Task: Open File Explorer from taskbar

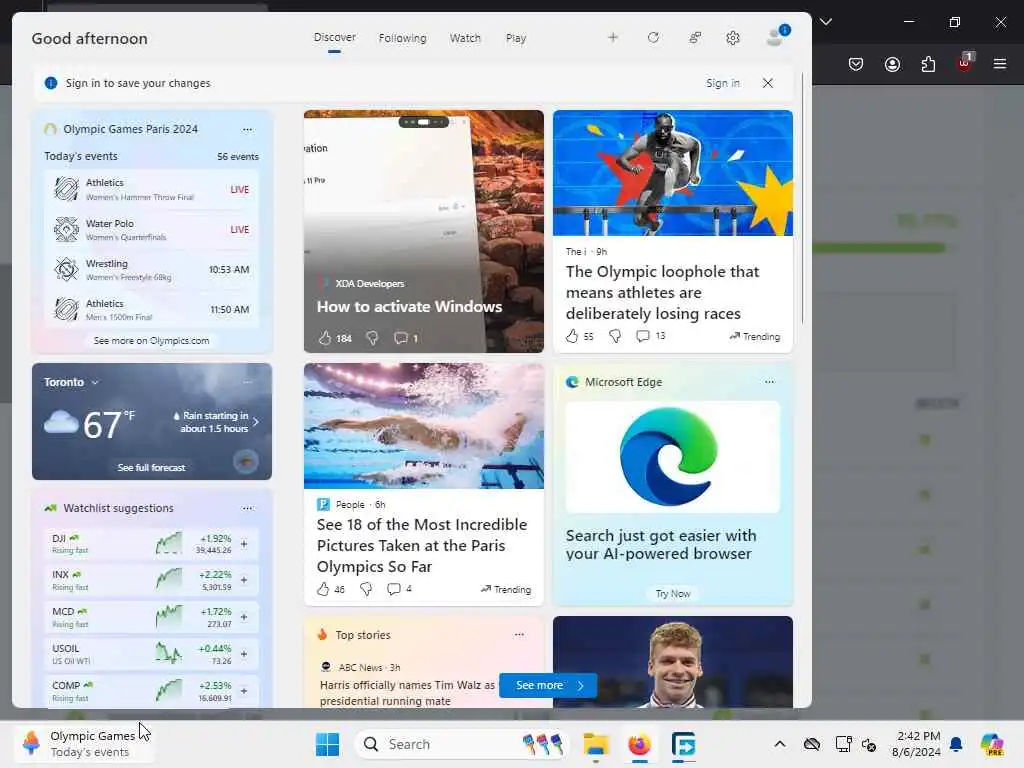Action: 596,744
